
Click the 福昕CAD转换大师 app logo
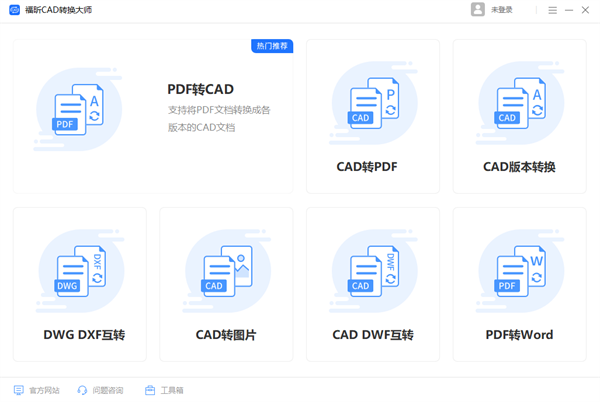[x=15, y=10]
